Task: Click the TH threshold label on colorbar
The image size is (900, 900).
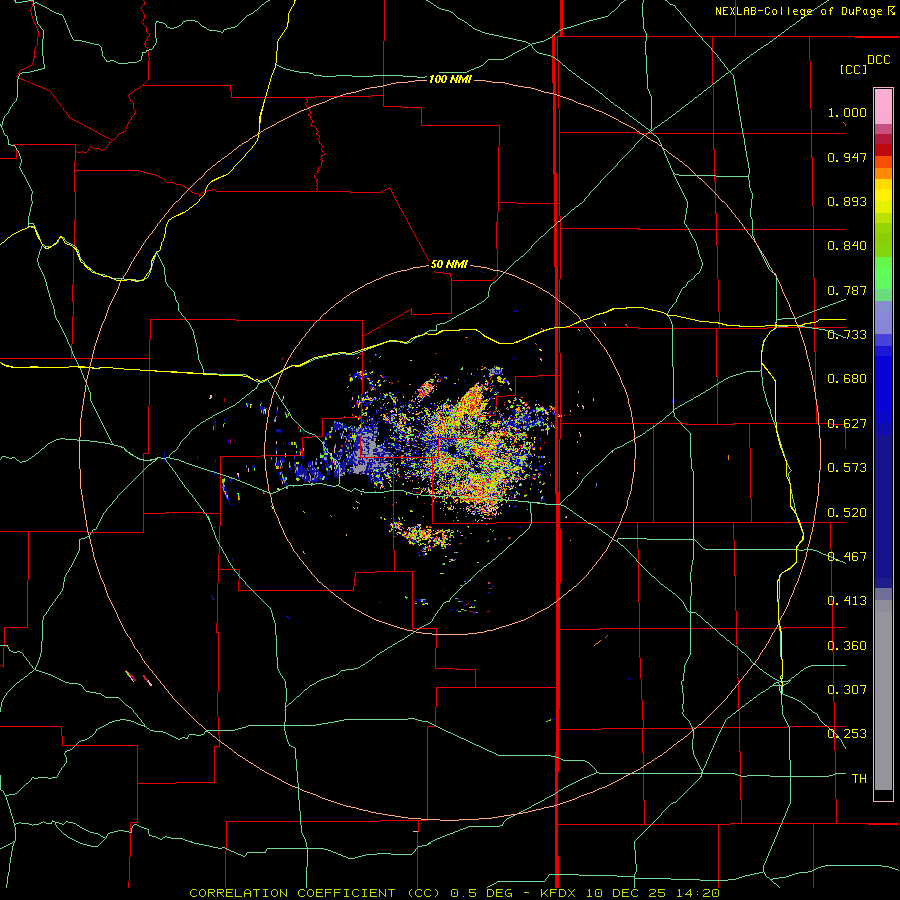Action: (x=859, y=779)
